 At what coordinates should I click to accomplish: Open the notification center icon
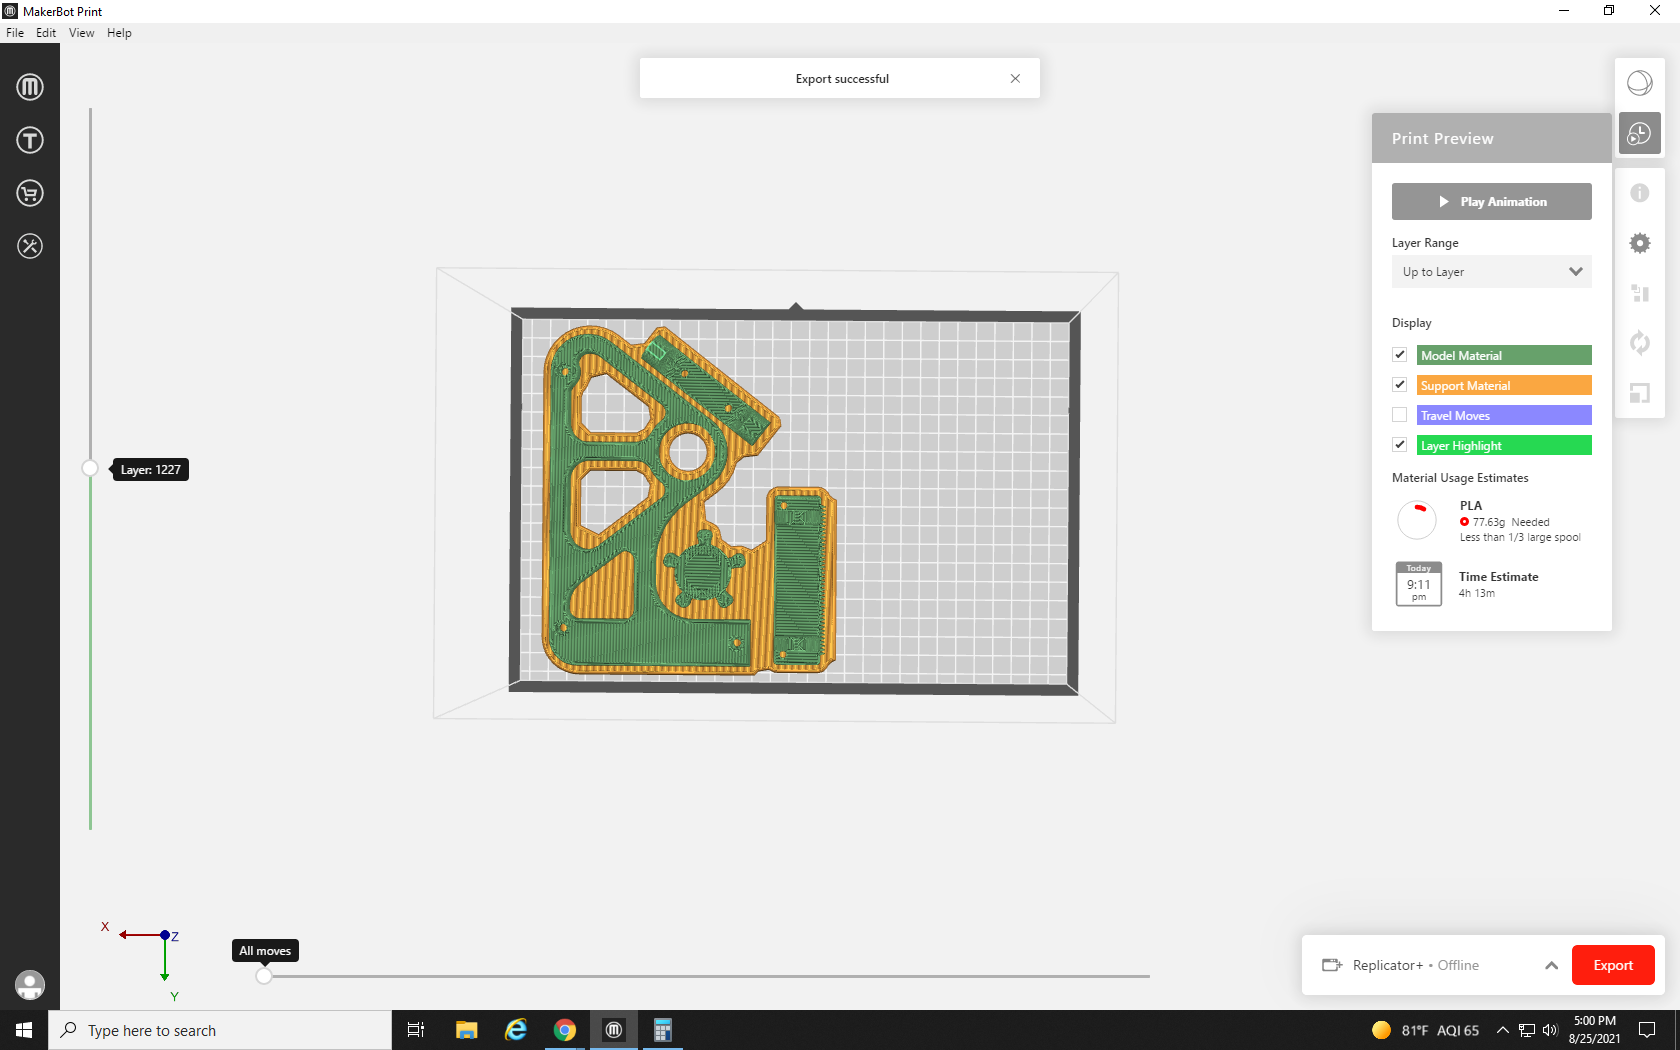(x=1647, y=1030)
